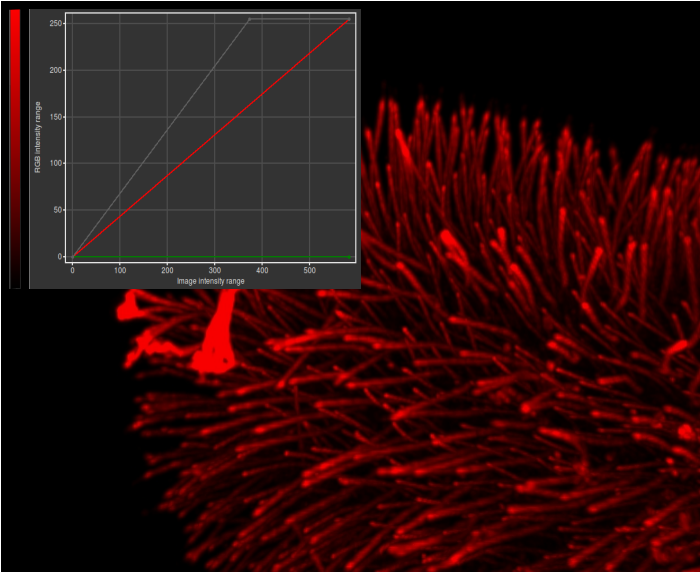Click the "Image intensity range" axis title
Viewport: 700px width, 572px height.
(x=211, y=281)
